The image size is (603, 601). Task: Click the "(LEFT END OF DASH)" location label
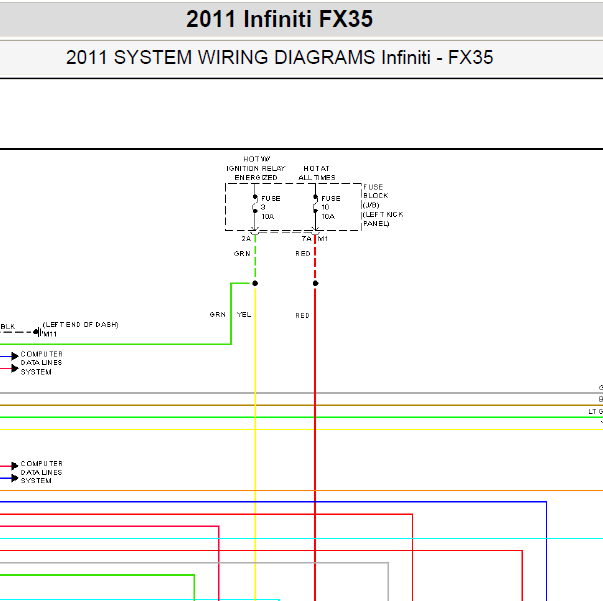pos(80,325)
